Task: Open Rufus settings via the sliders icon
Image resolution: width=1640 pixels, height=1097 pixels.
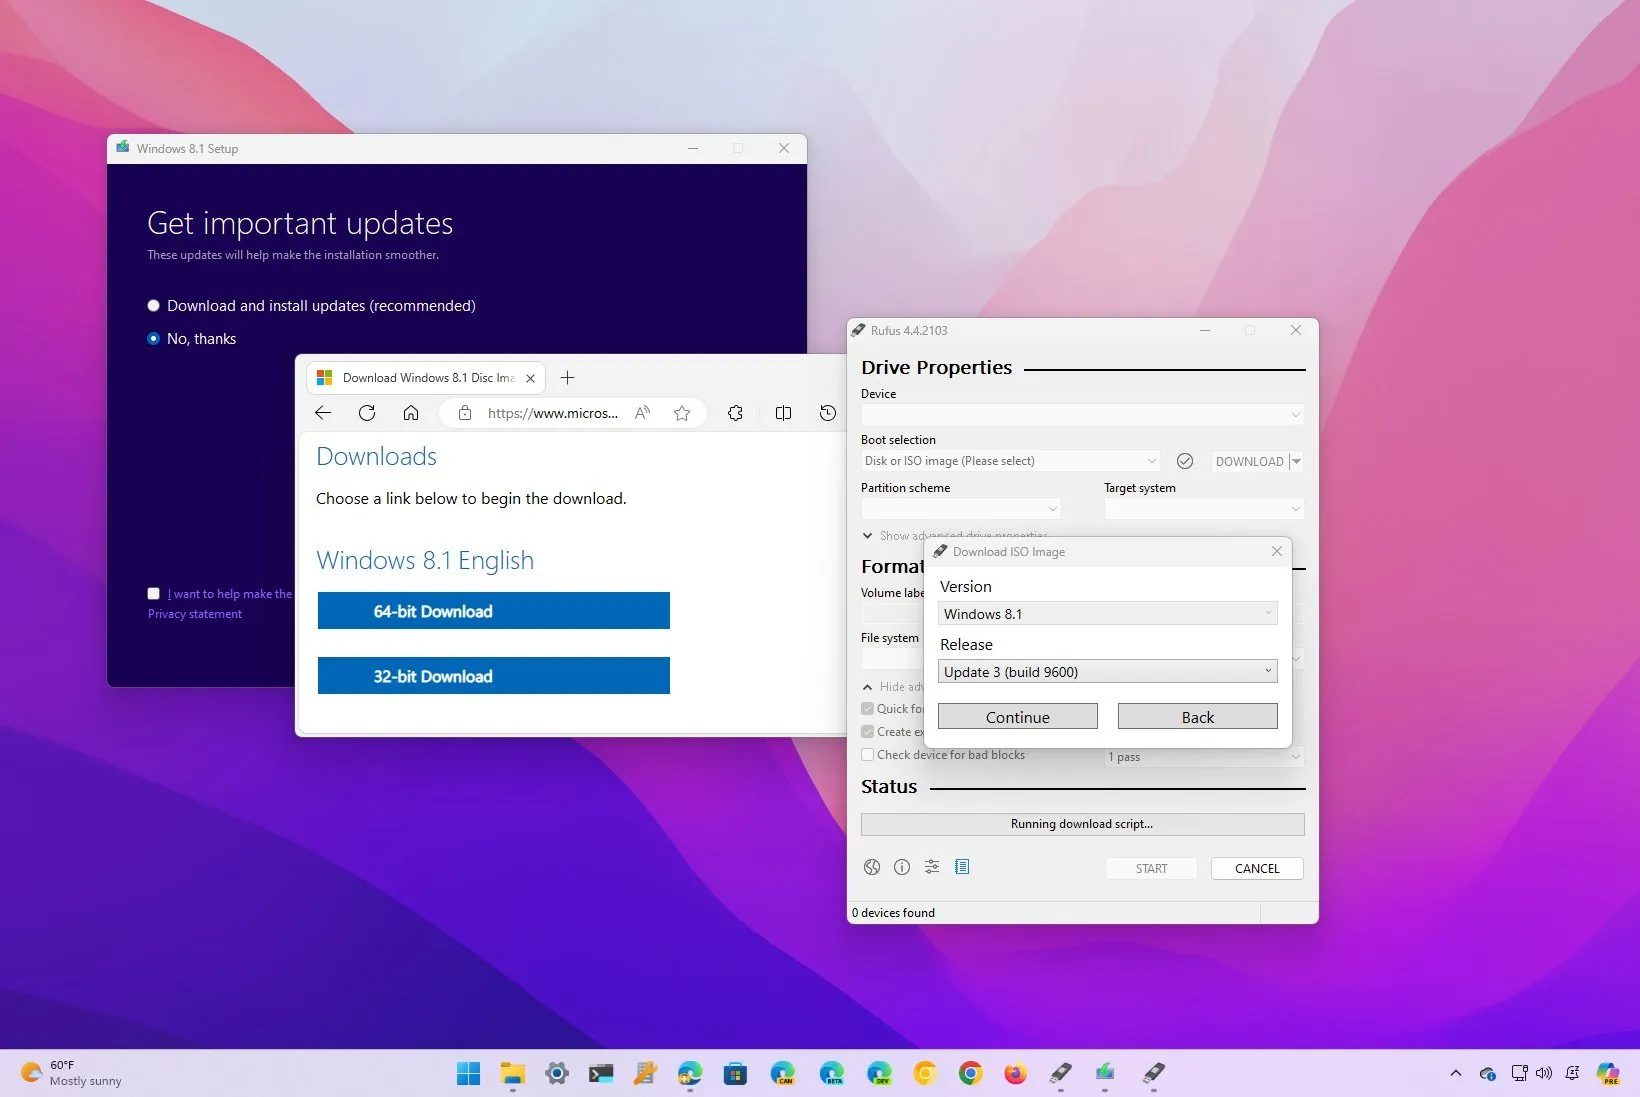Action: click(x=931, y=867)
